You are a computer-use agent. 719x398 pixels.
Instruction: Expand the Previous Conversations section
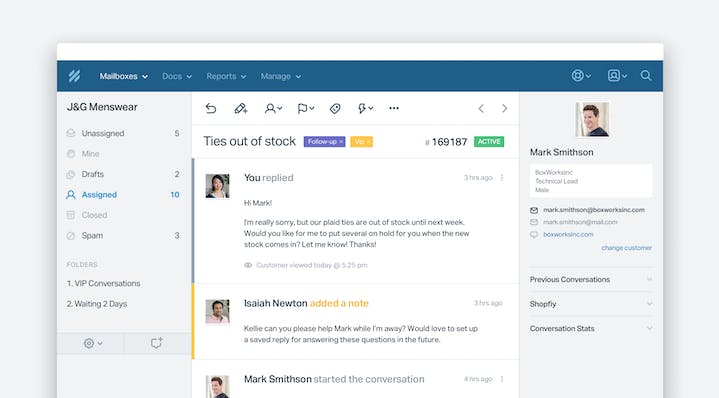tap(591, 279)
